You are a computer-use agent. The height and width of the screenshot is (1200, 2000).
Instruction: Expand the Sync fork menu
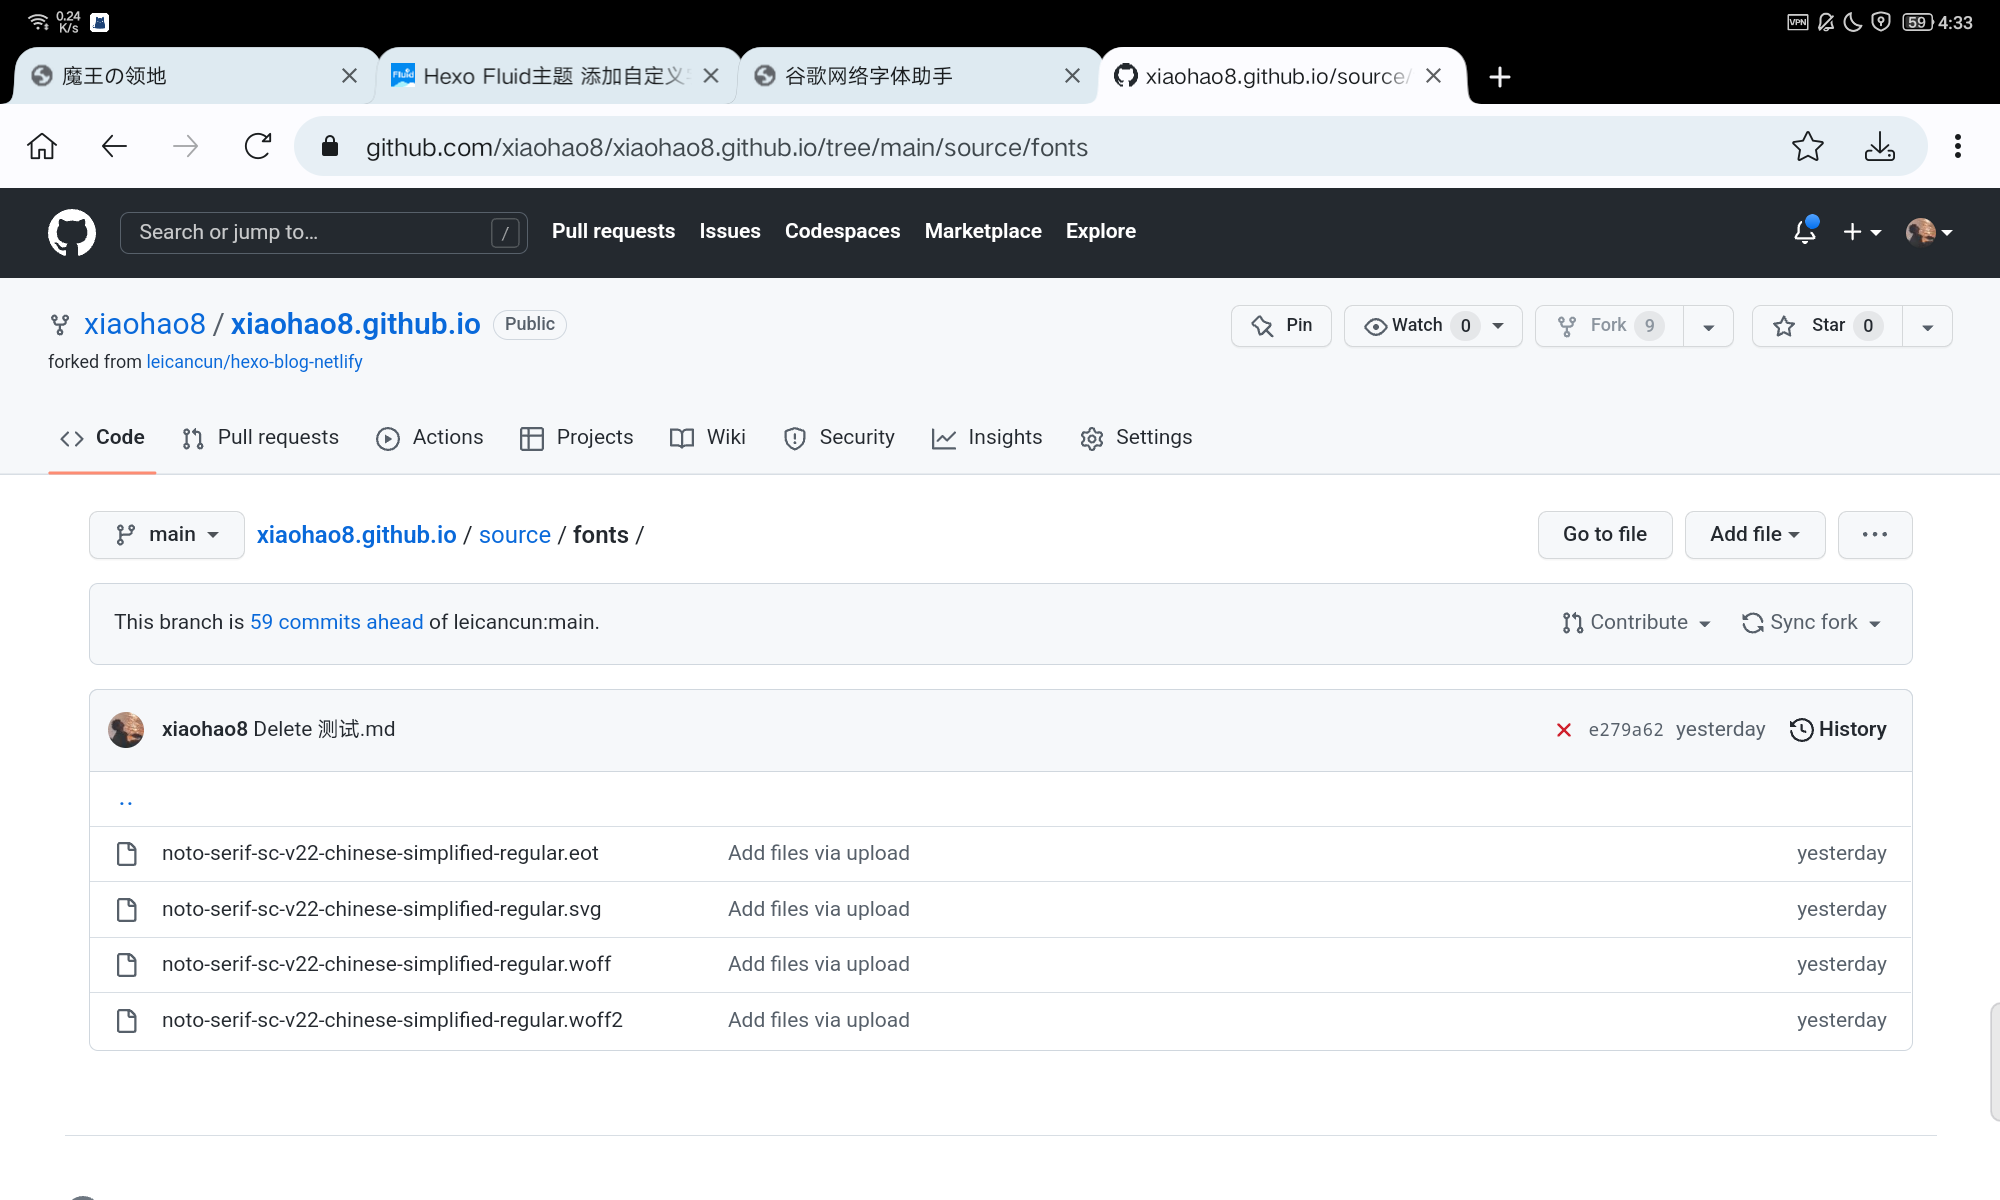coord(1811,623)
